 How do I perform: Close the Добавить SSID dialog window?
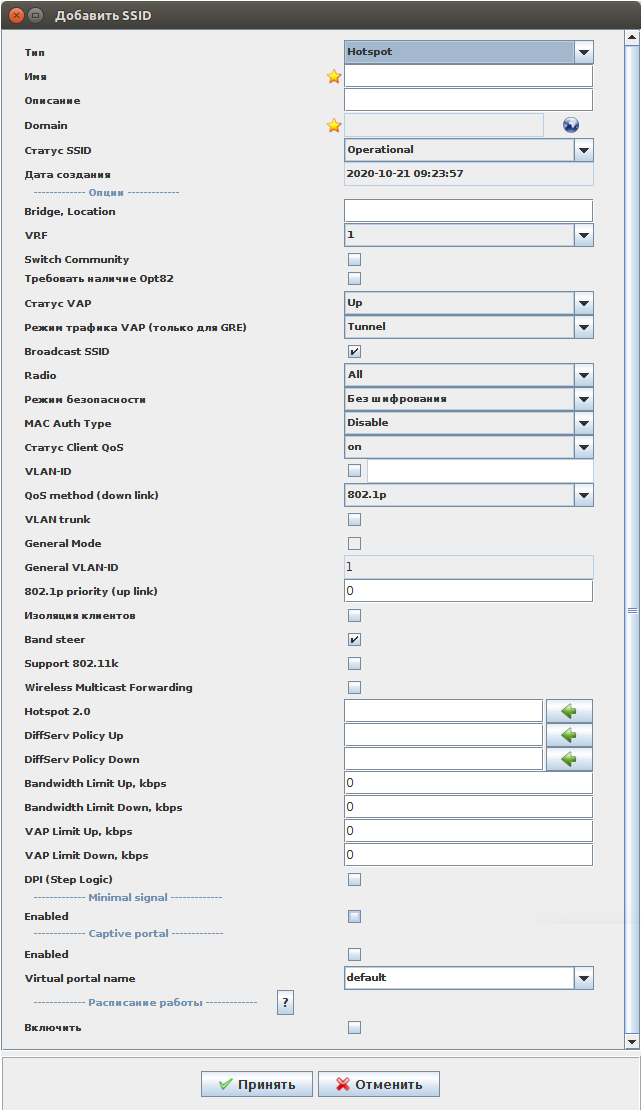click(16, 16)
